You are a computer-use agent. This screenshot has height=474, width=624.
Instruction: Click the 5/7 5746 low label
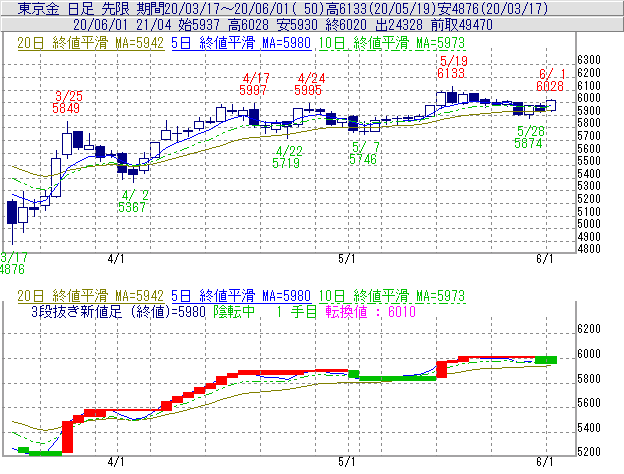(x=364, y=153)
